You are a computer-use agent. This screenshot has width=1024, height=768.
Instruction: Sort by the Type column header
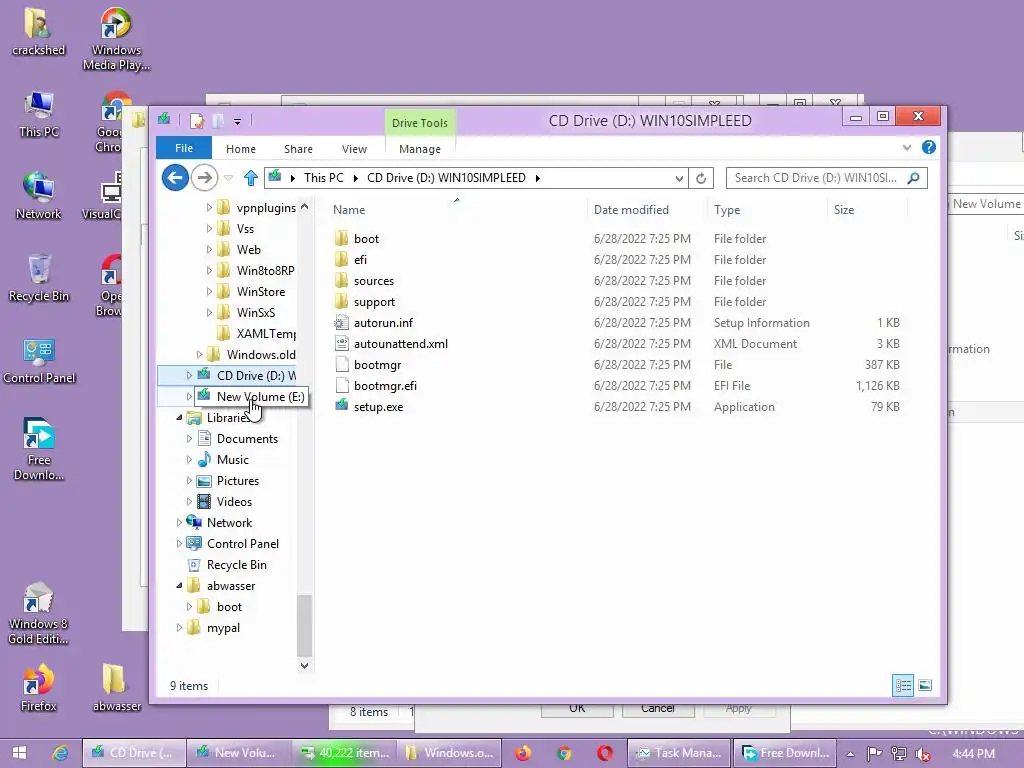tap(767, 210)
